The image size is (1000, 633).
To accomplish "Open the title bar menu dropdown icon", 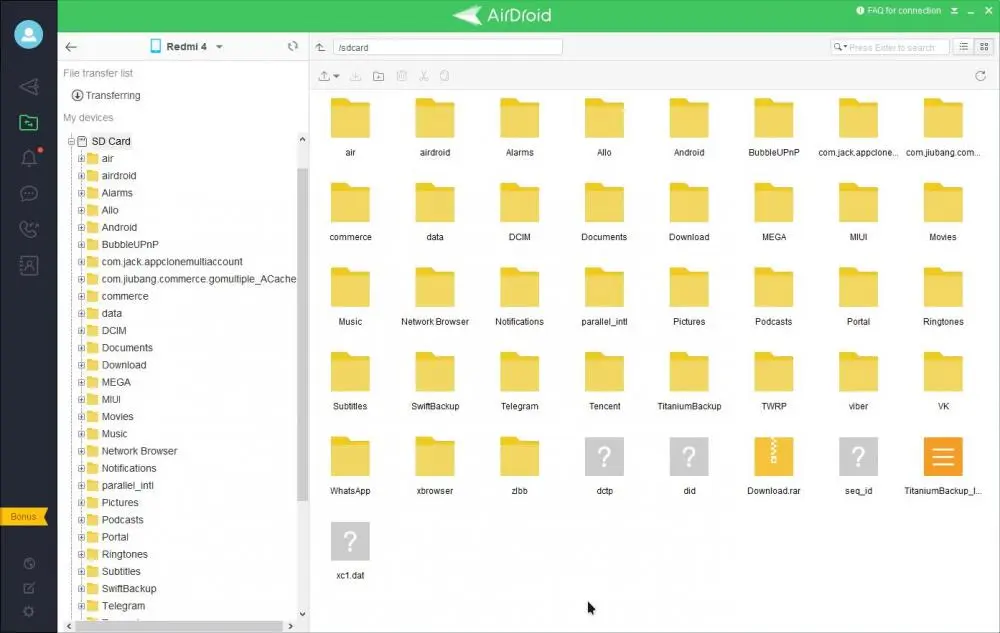I will click(x=954, y=11).
